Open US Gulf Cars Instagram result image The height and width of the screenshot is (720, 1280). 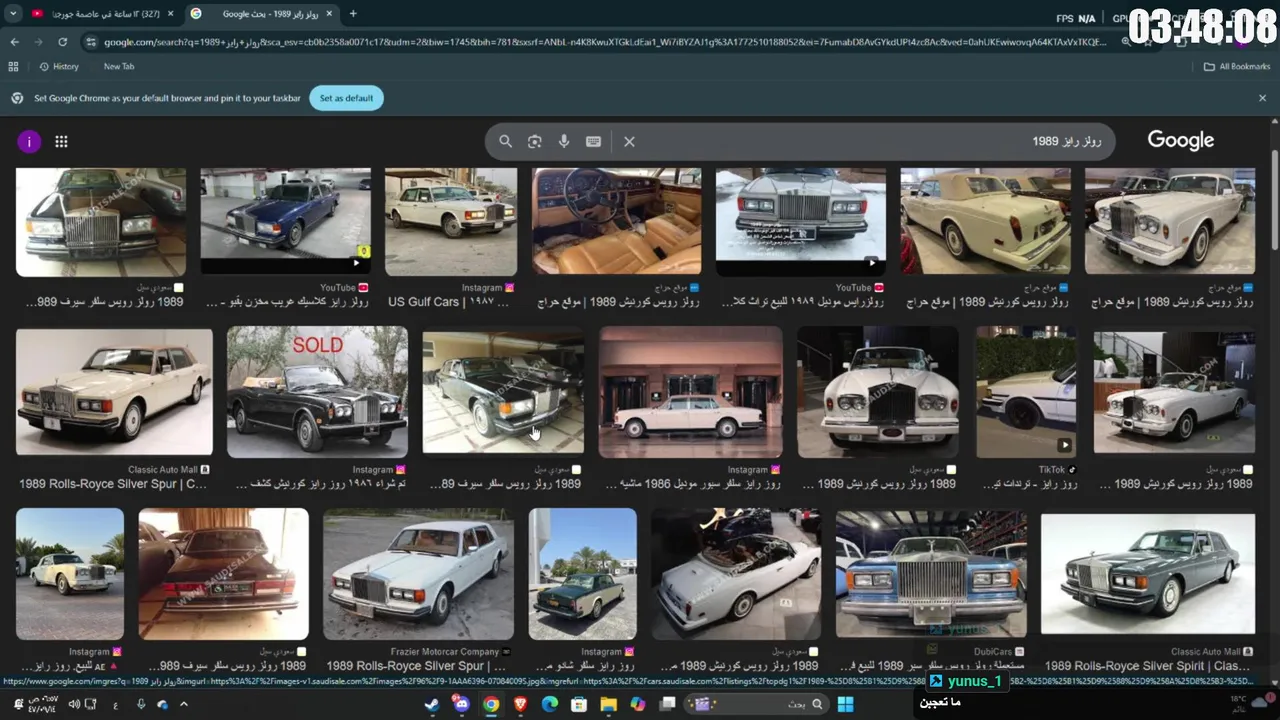coord(451,222)
